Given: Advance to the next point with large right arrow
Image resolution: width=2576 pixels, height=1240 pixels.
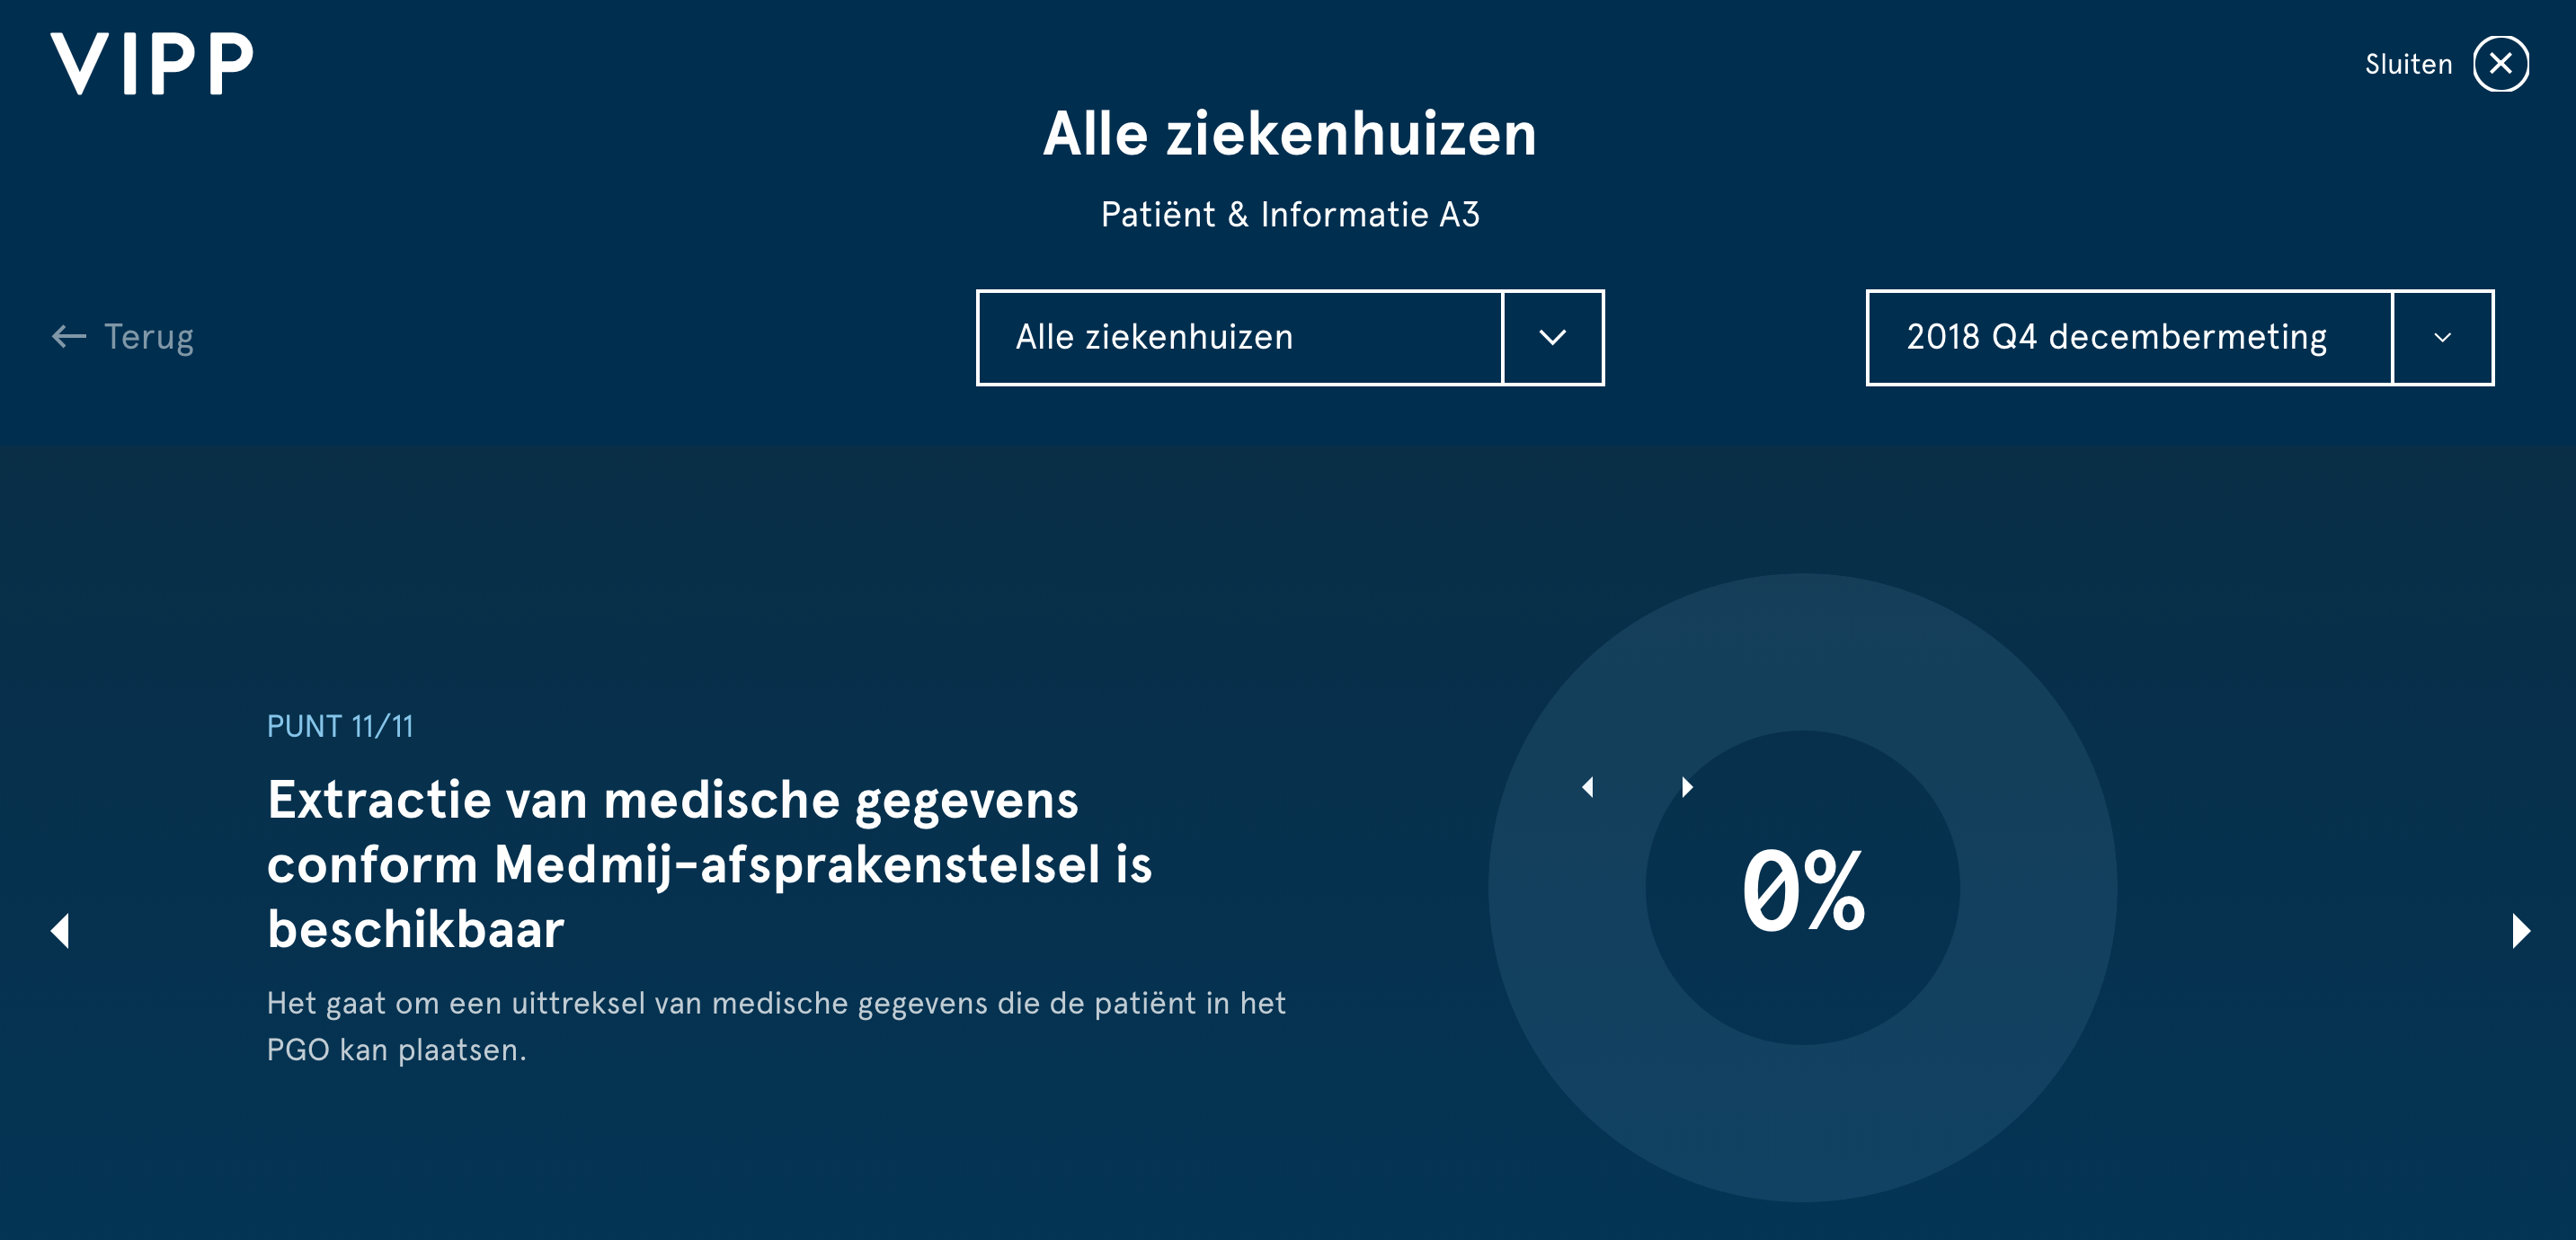Looking at the screenshot, I should click(2521, 930).
